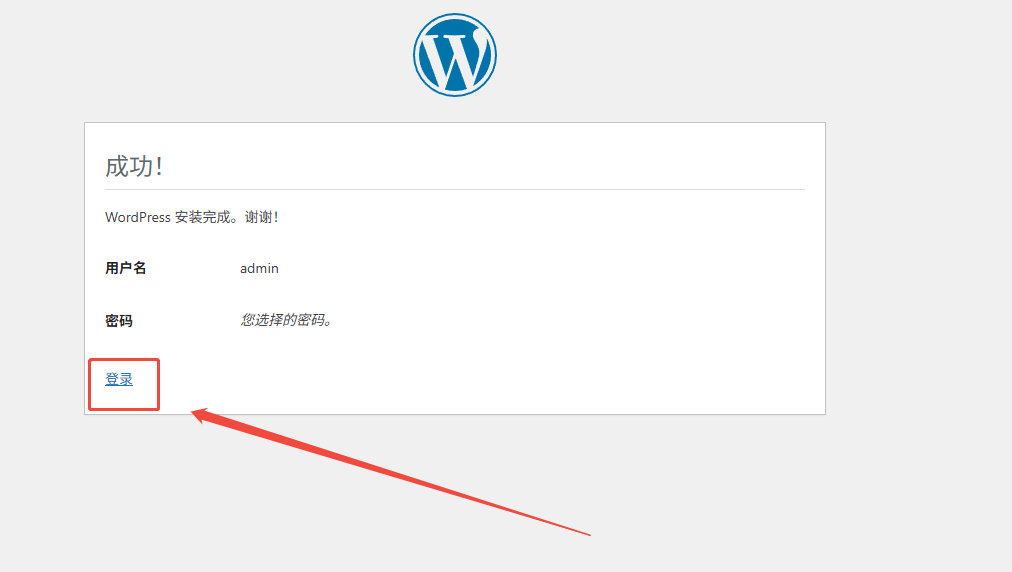Select the 成功! heading text
The height and width of the screenshot is (572, 1012).
134,167
